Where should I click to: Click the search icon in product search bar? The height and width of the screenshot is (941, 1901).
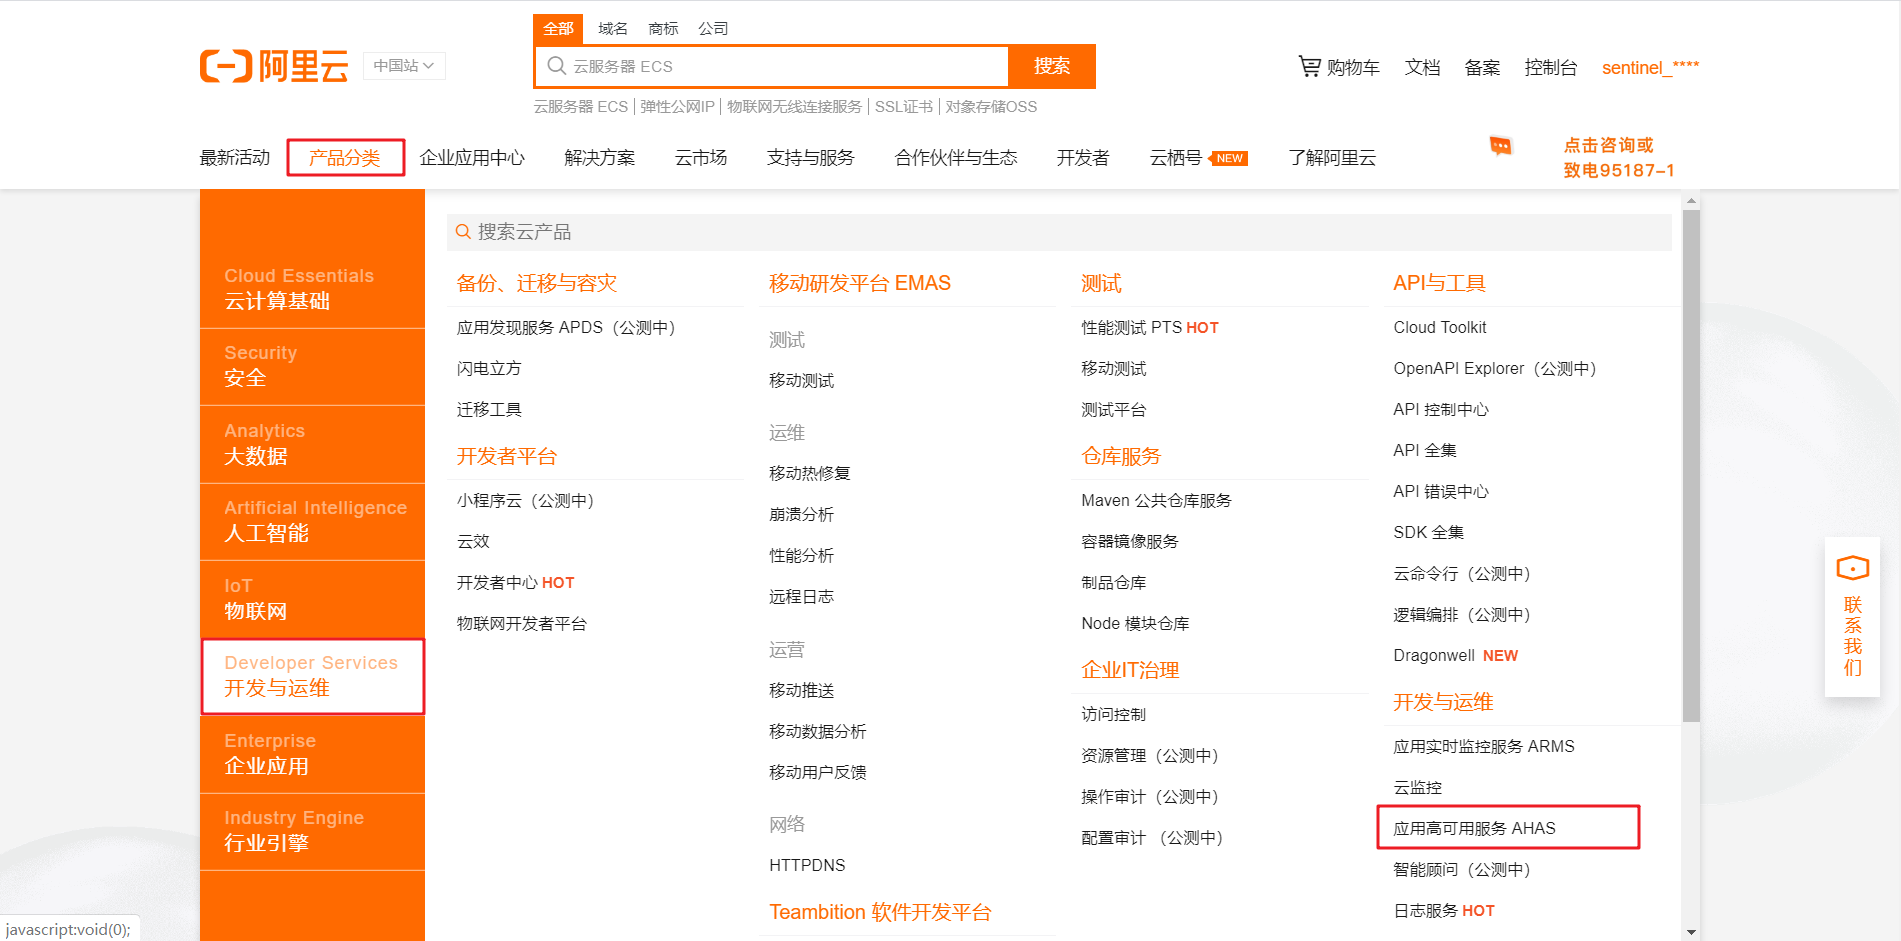pyautogui.click(x=463, y=232)
